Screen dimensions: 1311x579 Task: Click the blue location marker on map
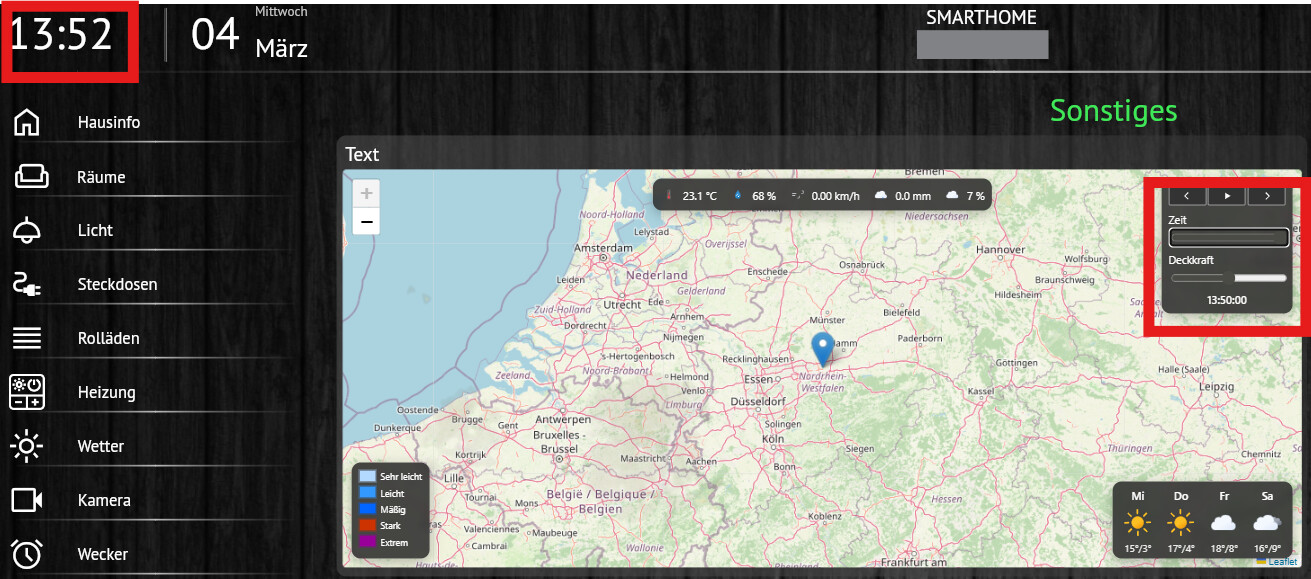coord(822,349)
